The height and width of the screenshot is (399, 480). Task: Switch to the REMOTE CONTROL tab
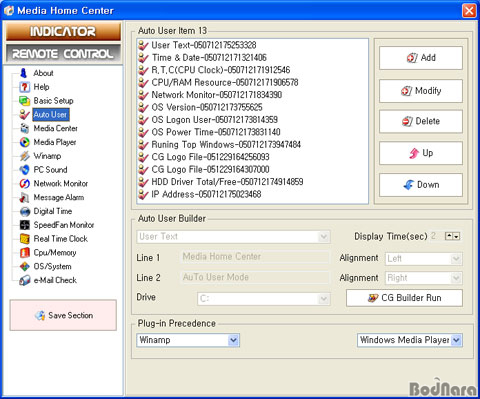[x=63, y=54]
